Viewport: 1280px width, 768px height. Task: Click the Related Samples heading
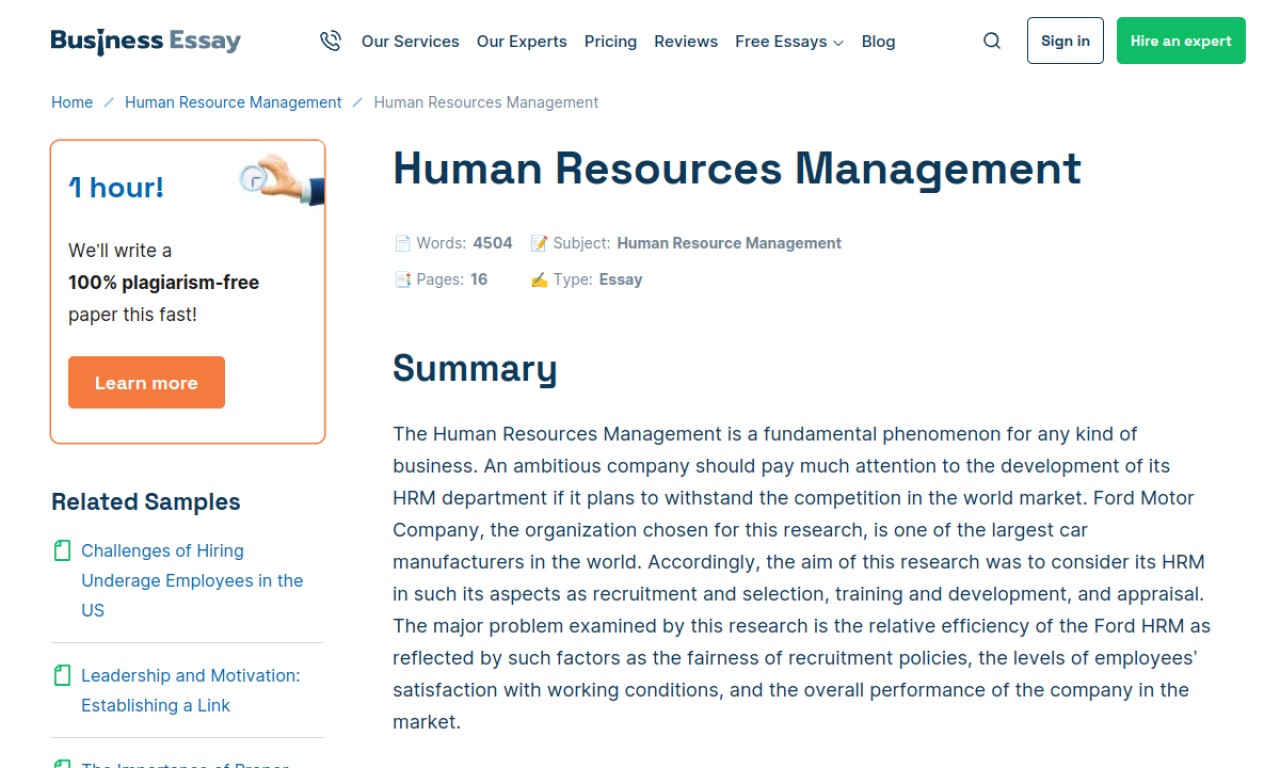pyautogui.click(x=146, y=502)
